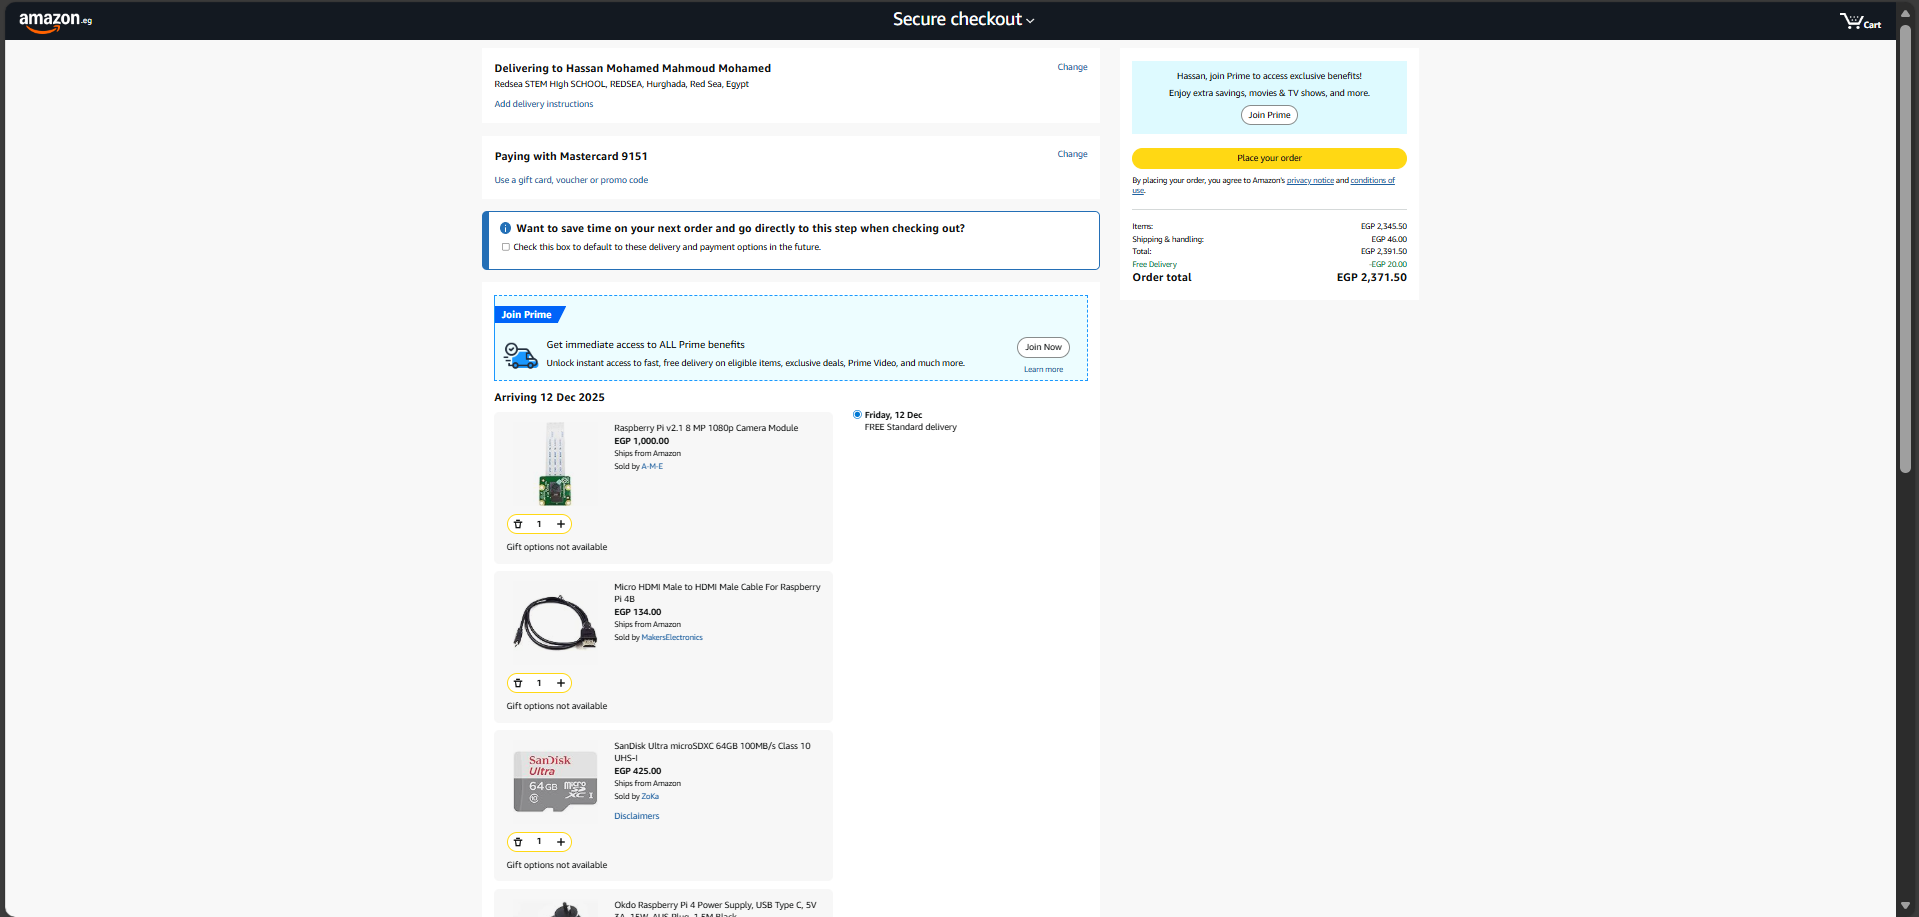Screen dimensions: 1919x917
Task: Click the page vertical scrollbar
Action: (1905, 250)
